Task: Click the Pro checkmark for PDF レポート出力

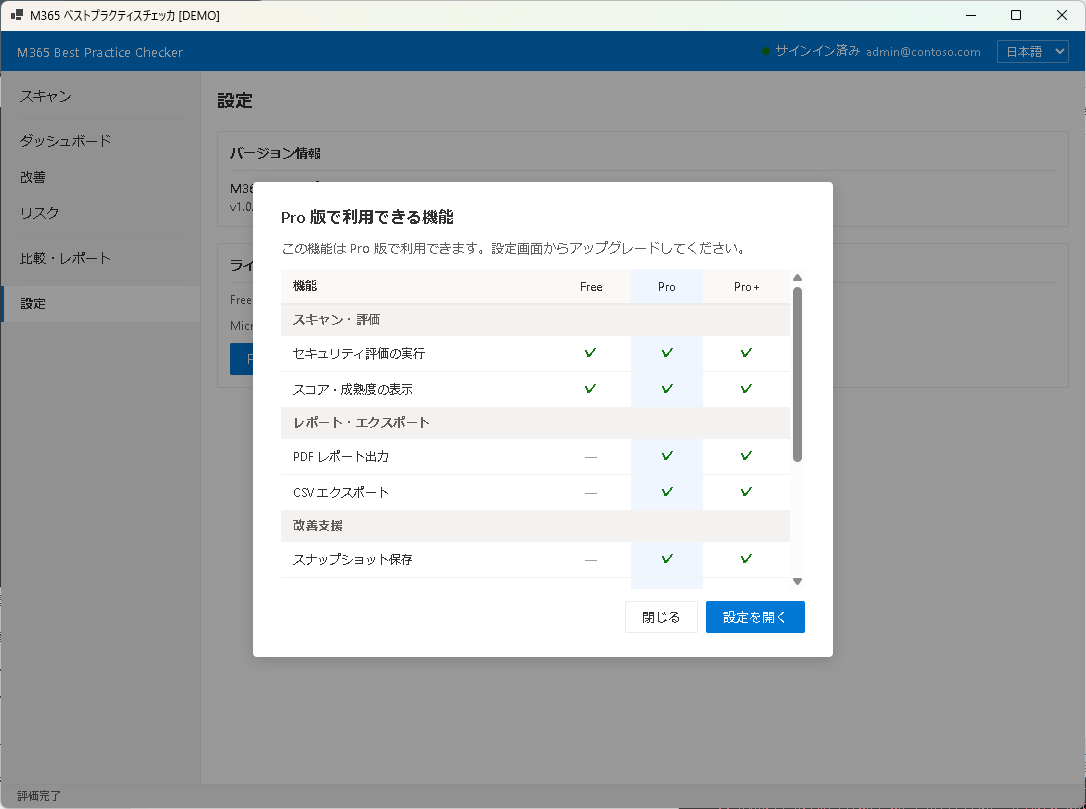Action: click(x=666, y=456)
